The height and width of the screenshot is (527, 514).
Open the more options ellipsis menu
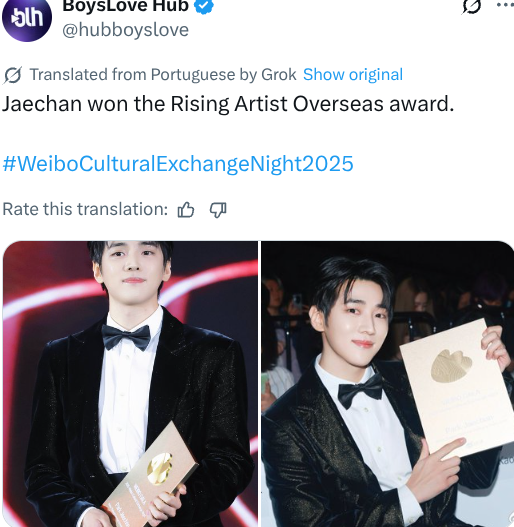point(505,5)
